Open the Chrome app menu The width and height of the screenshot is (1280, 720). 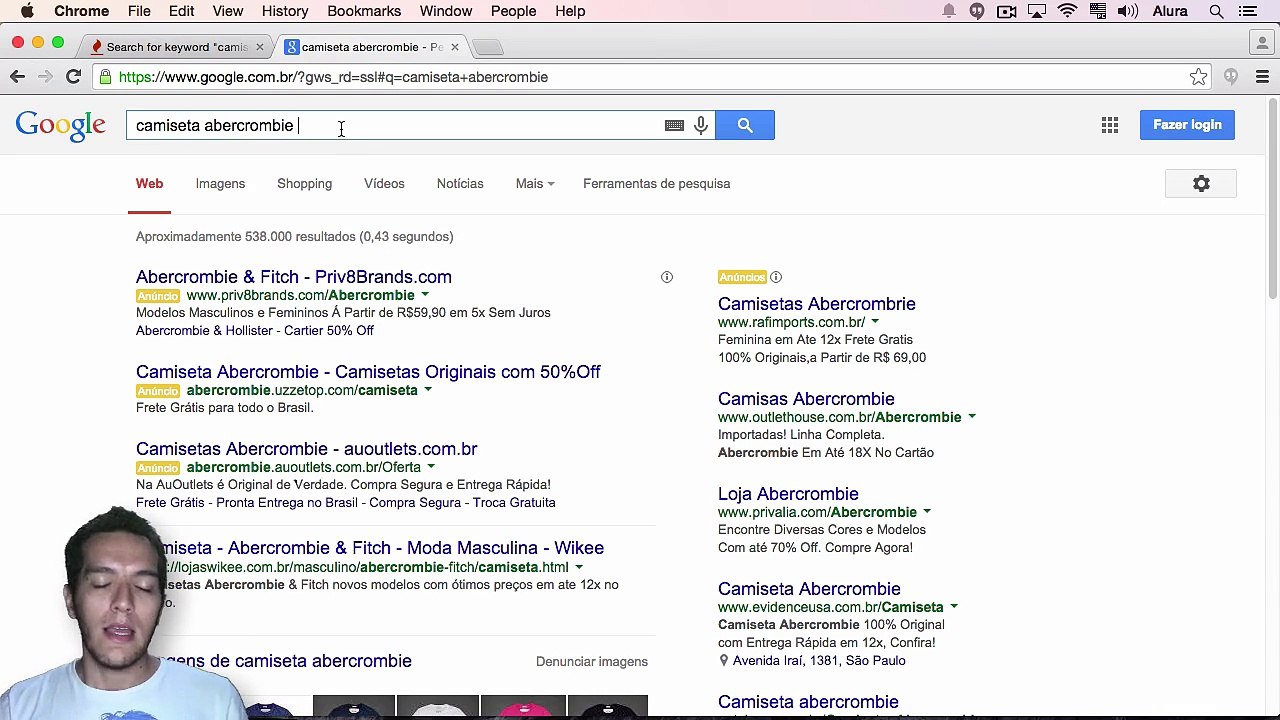coord(82,11)
